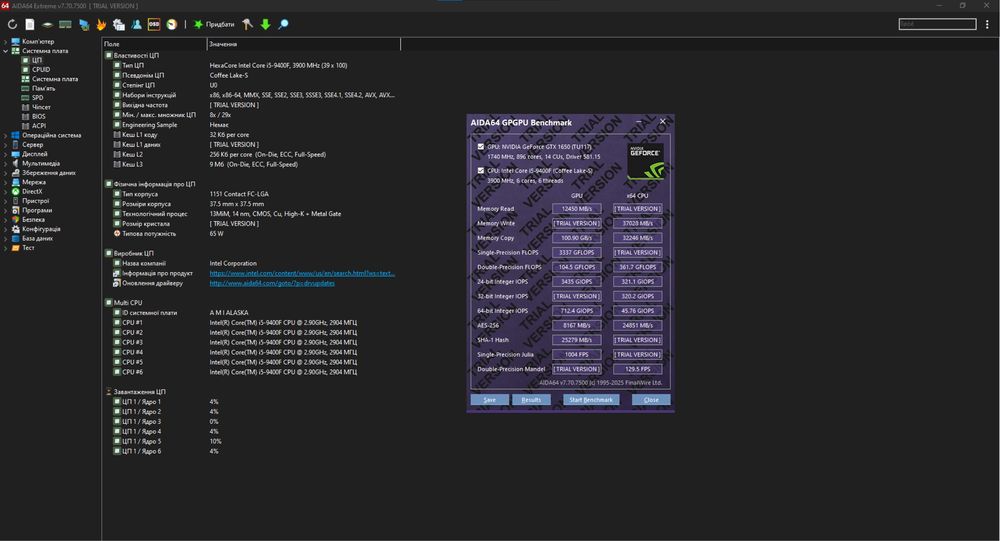Image resolution: width=1000 pixels, height=541 pixels.
Task: Click the gauge sensor panel toolbar icon
Action: [172, 24]
